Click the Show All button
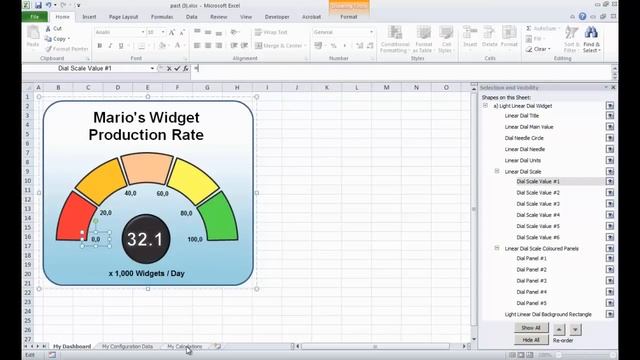The height and width of the screenshot is (360, 640). click(x=531, y=328)
